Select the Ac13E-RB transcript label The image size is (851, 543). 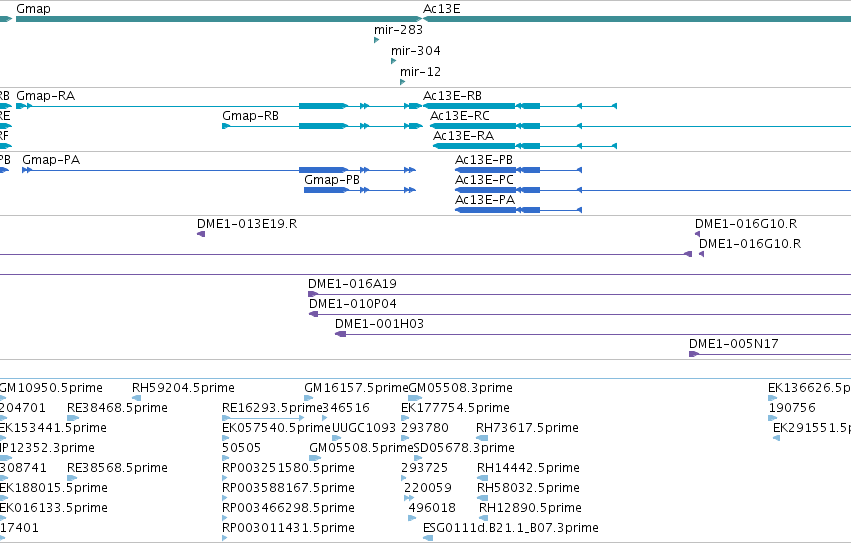click(452, 96)
